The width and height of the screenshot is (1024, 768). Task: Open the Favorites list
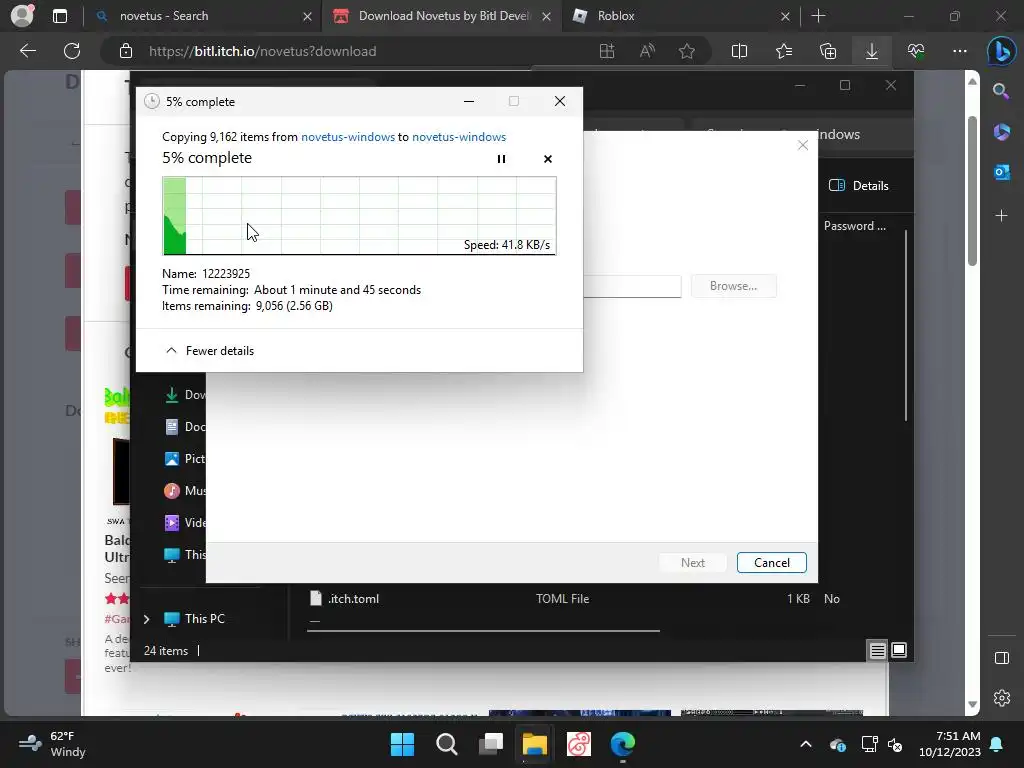[x=784, y=51]
